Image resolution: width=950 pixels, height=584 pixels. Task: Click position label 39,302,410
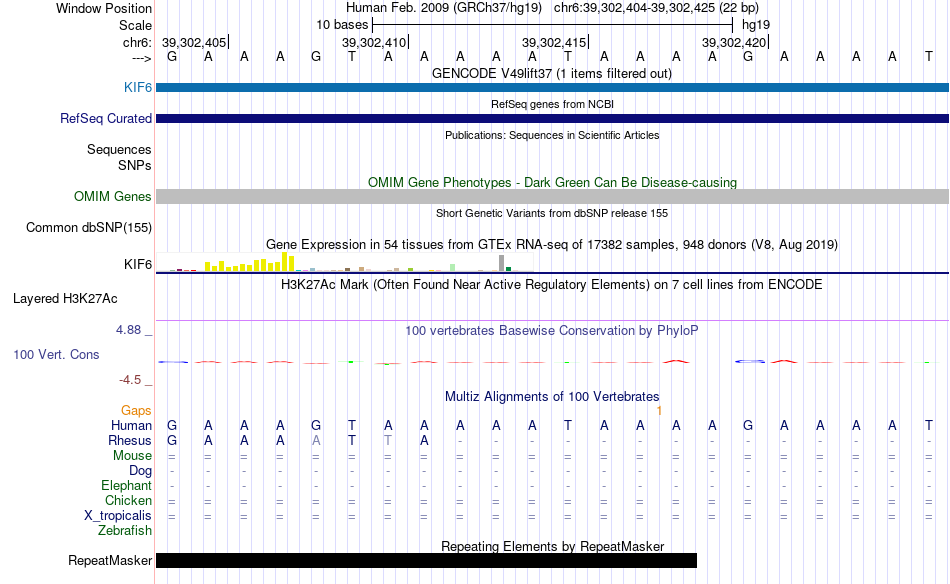pos(373,42)
